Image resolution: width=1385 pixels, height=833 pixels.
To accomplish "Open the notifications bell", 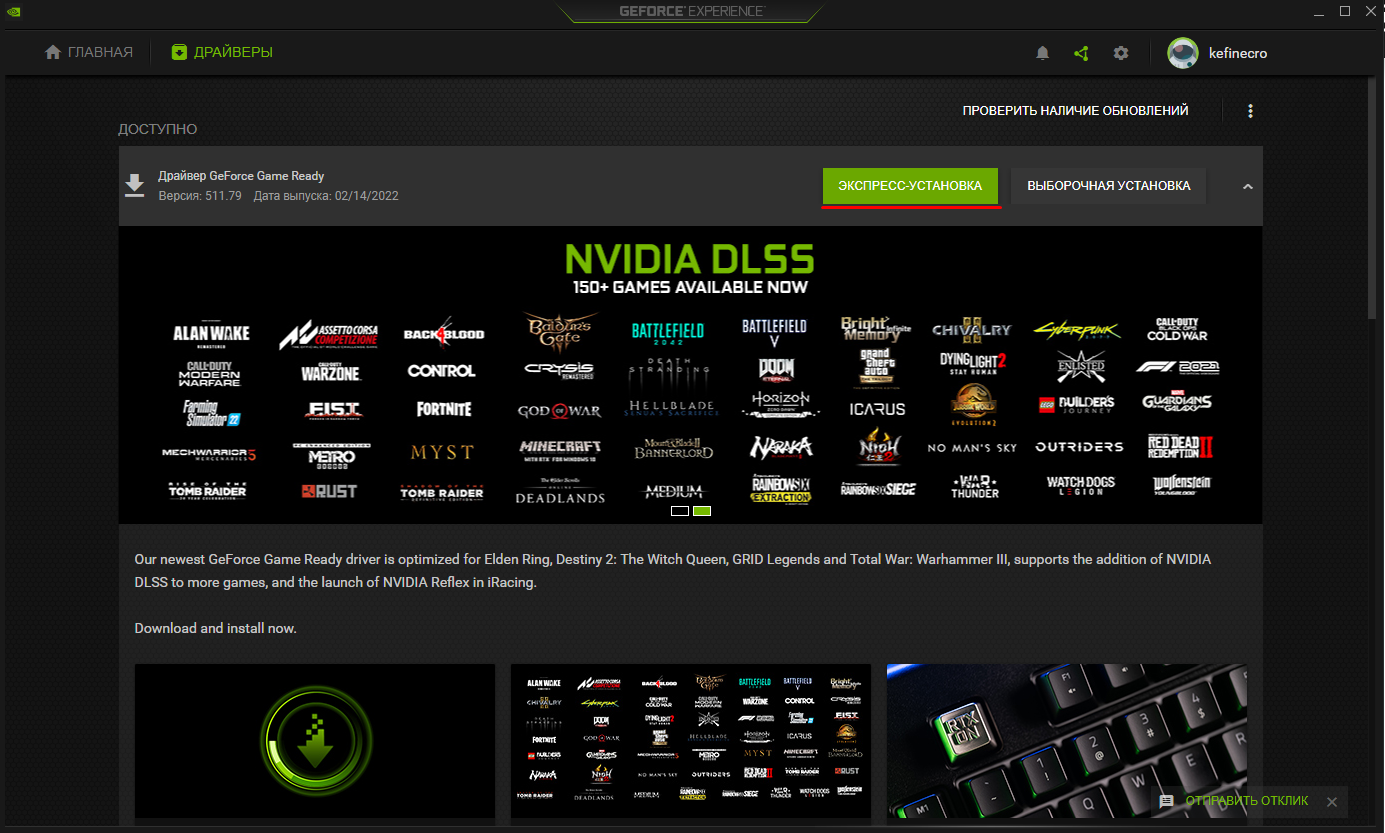I will 1043,53.
